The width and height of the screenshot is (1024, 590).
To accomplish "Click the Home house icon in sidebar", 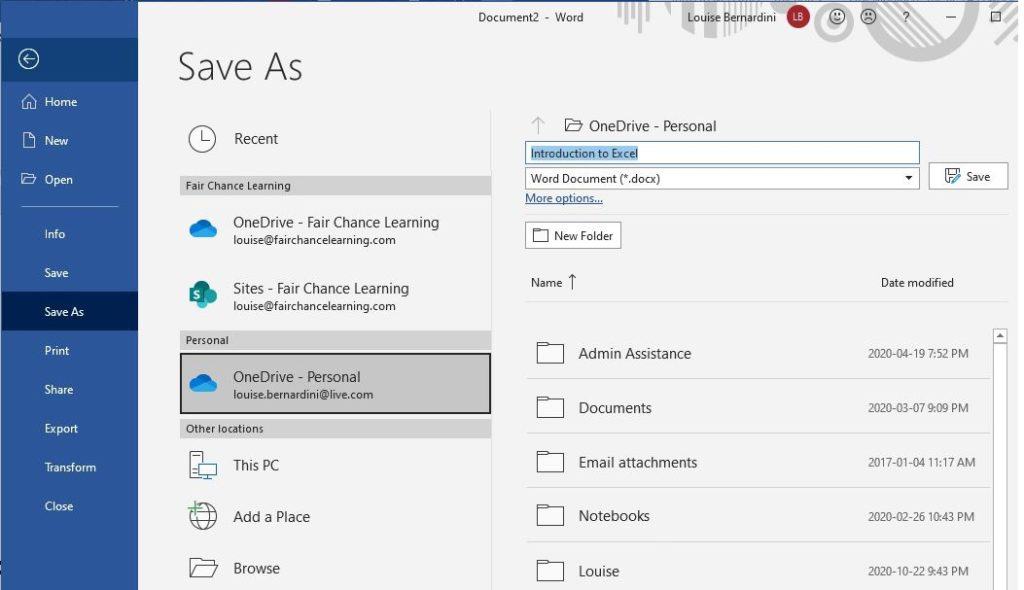I will pyautogui.click(x=29, y=101).
